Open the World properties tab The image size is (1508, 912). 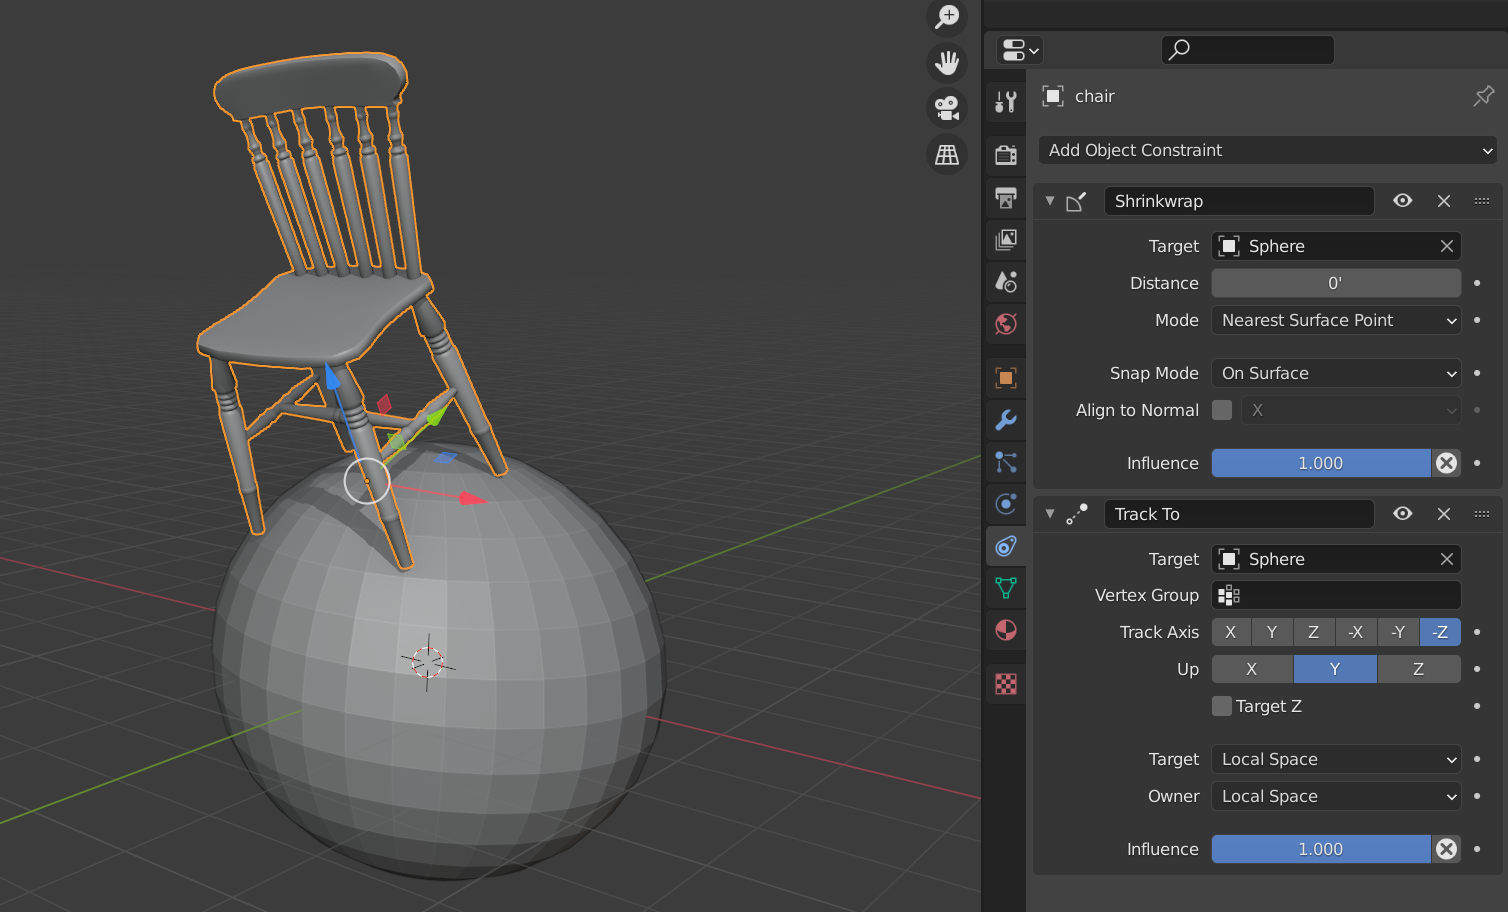1006,323
